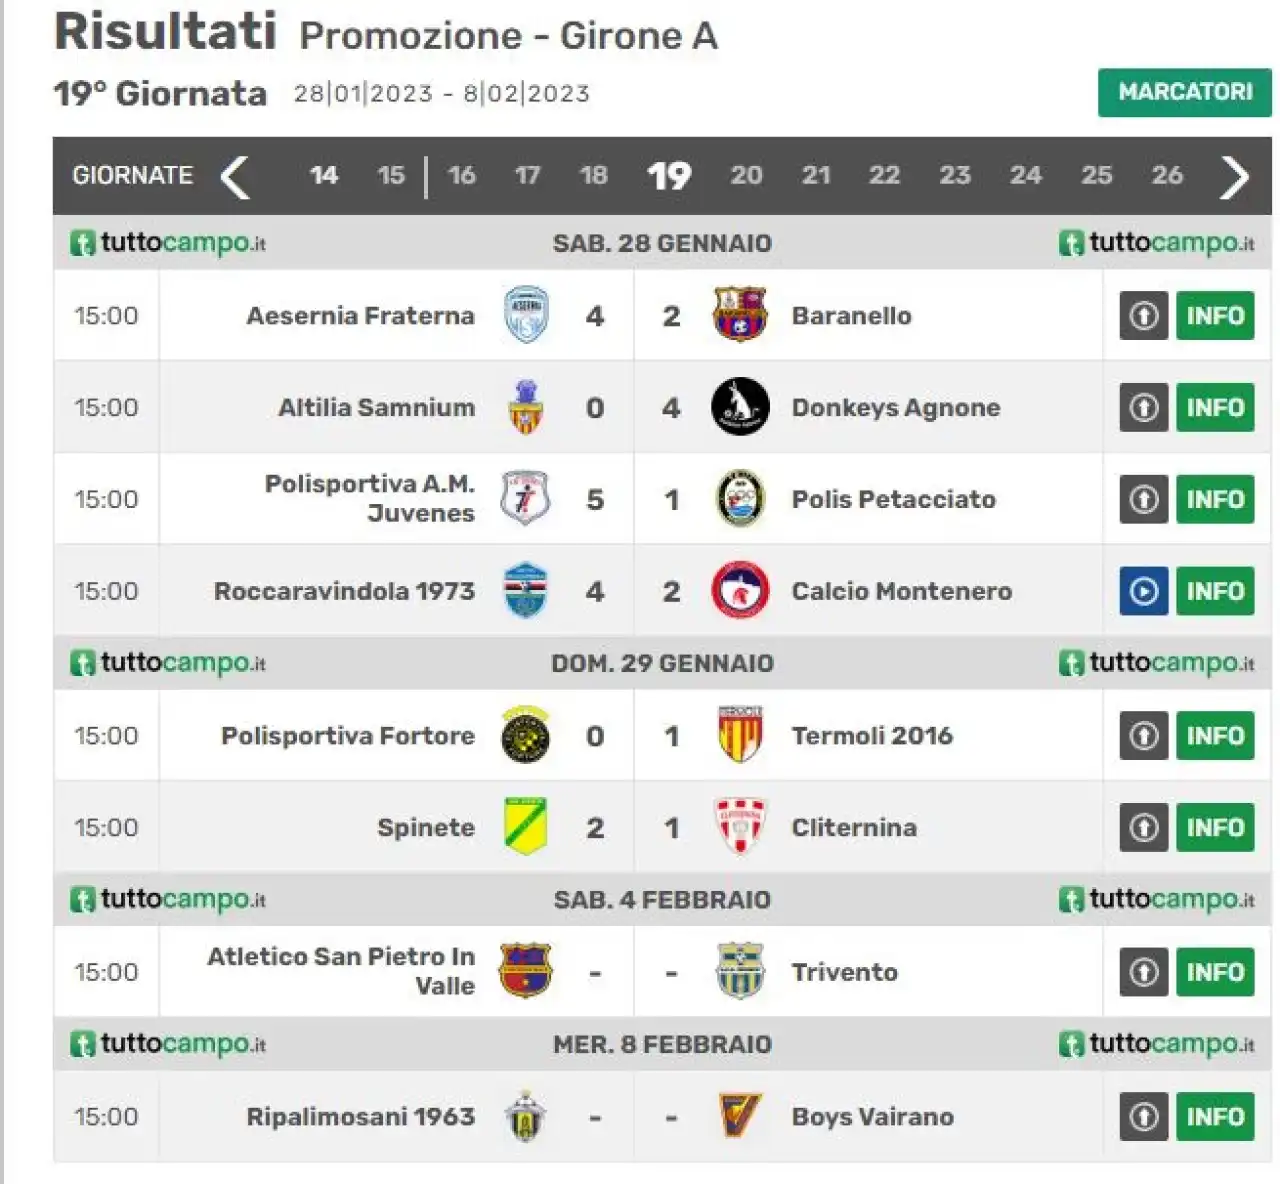
Task: Open the MARCATORI button
Action: point(1185,92)
